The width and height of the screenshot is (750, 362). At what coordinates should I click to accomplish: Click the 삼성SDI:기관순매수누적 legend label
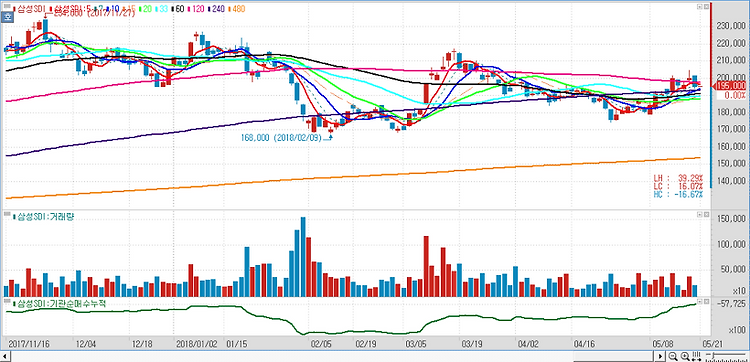61,304
